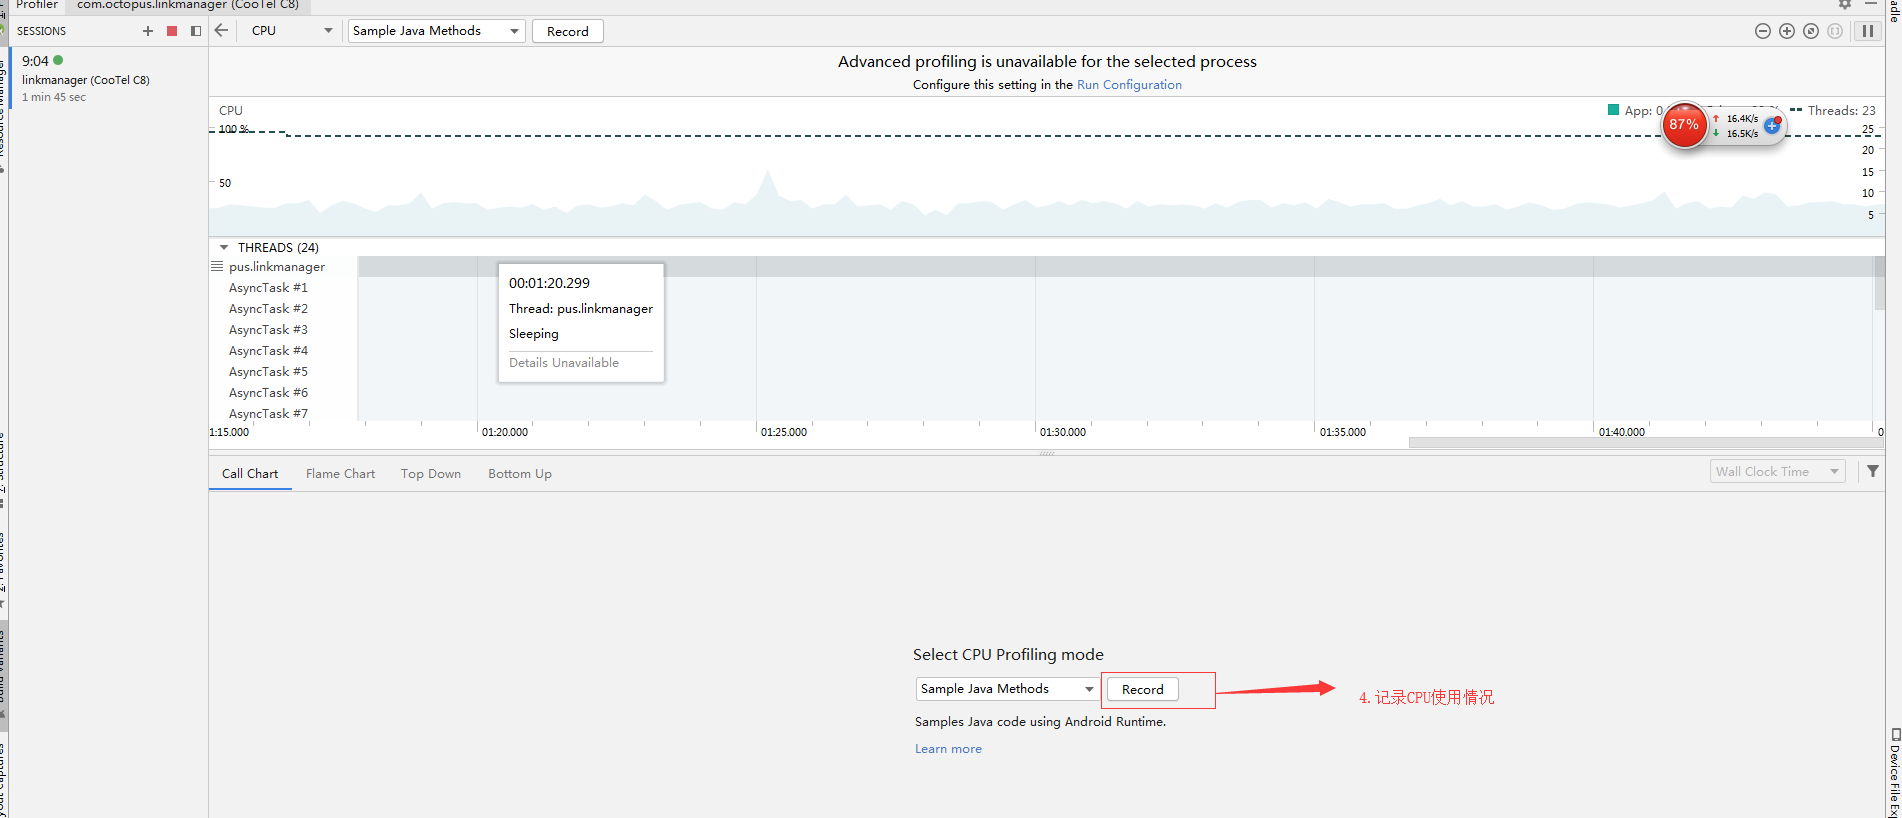Image resolution: width=1902 pixels, height=818 pixels.
Task: Select the 9:04 linkmanager session
Action: pos(108,78)
